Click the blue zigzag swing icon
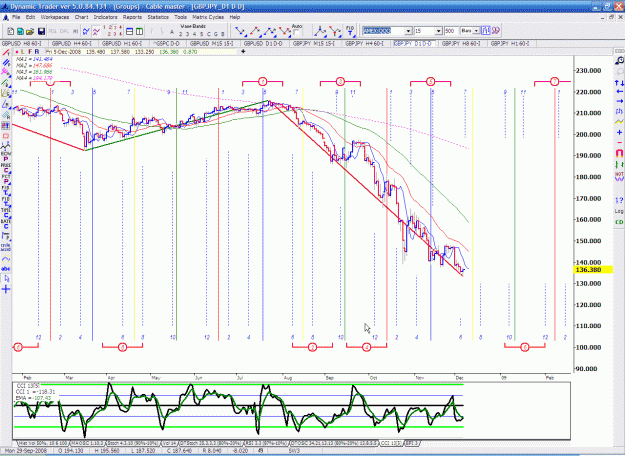 click(x=86, y=31)
